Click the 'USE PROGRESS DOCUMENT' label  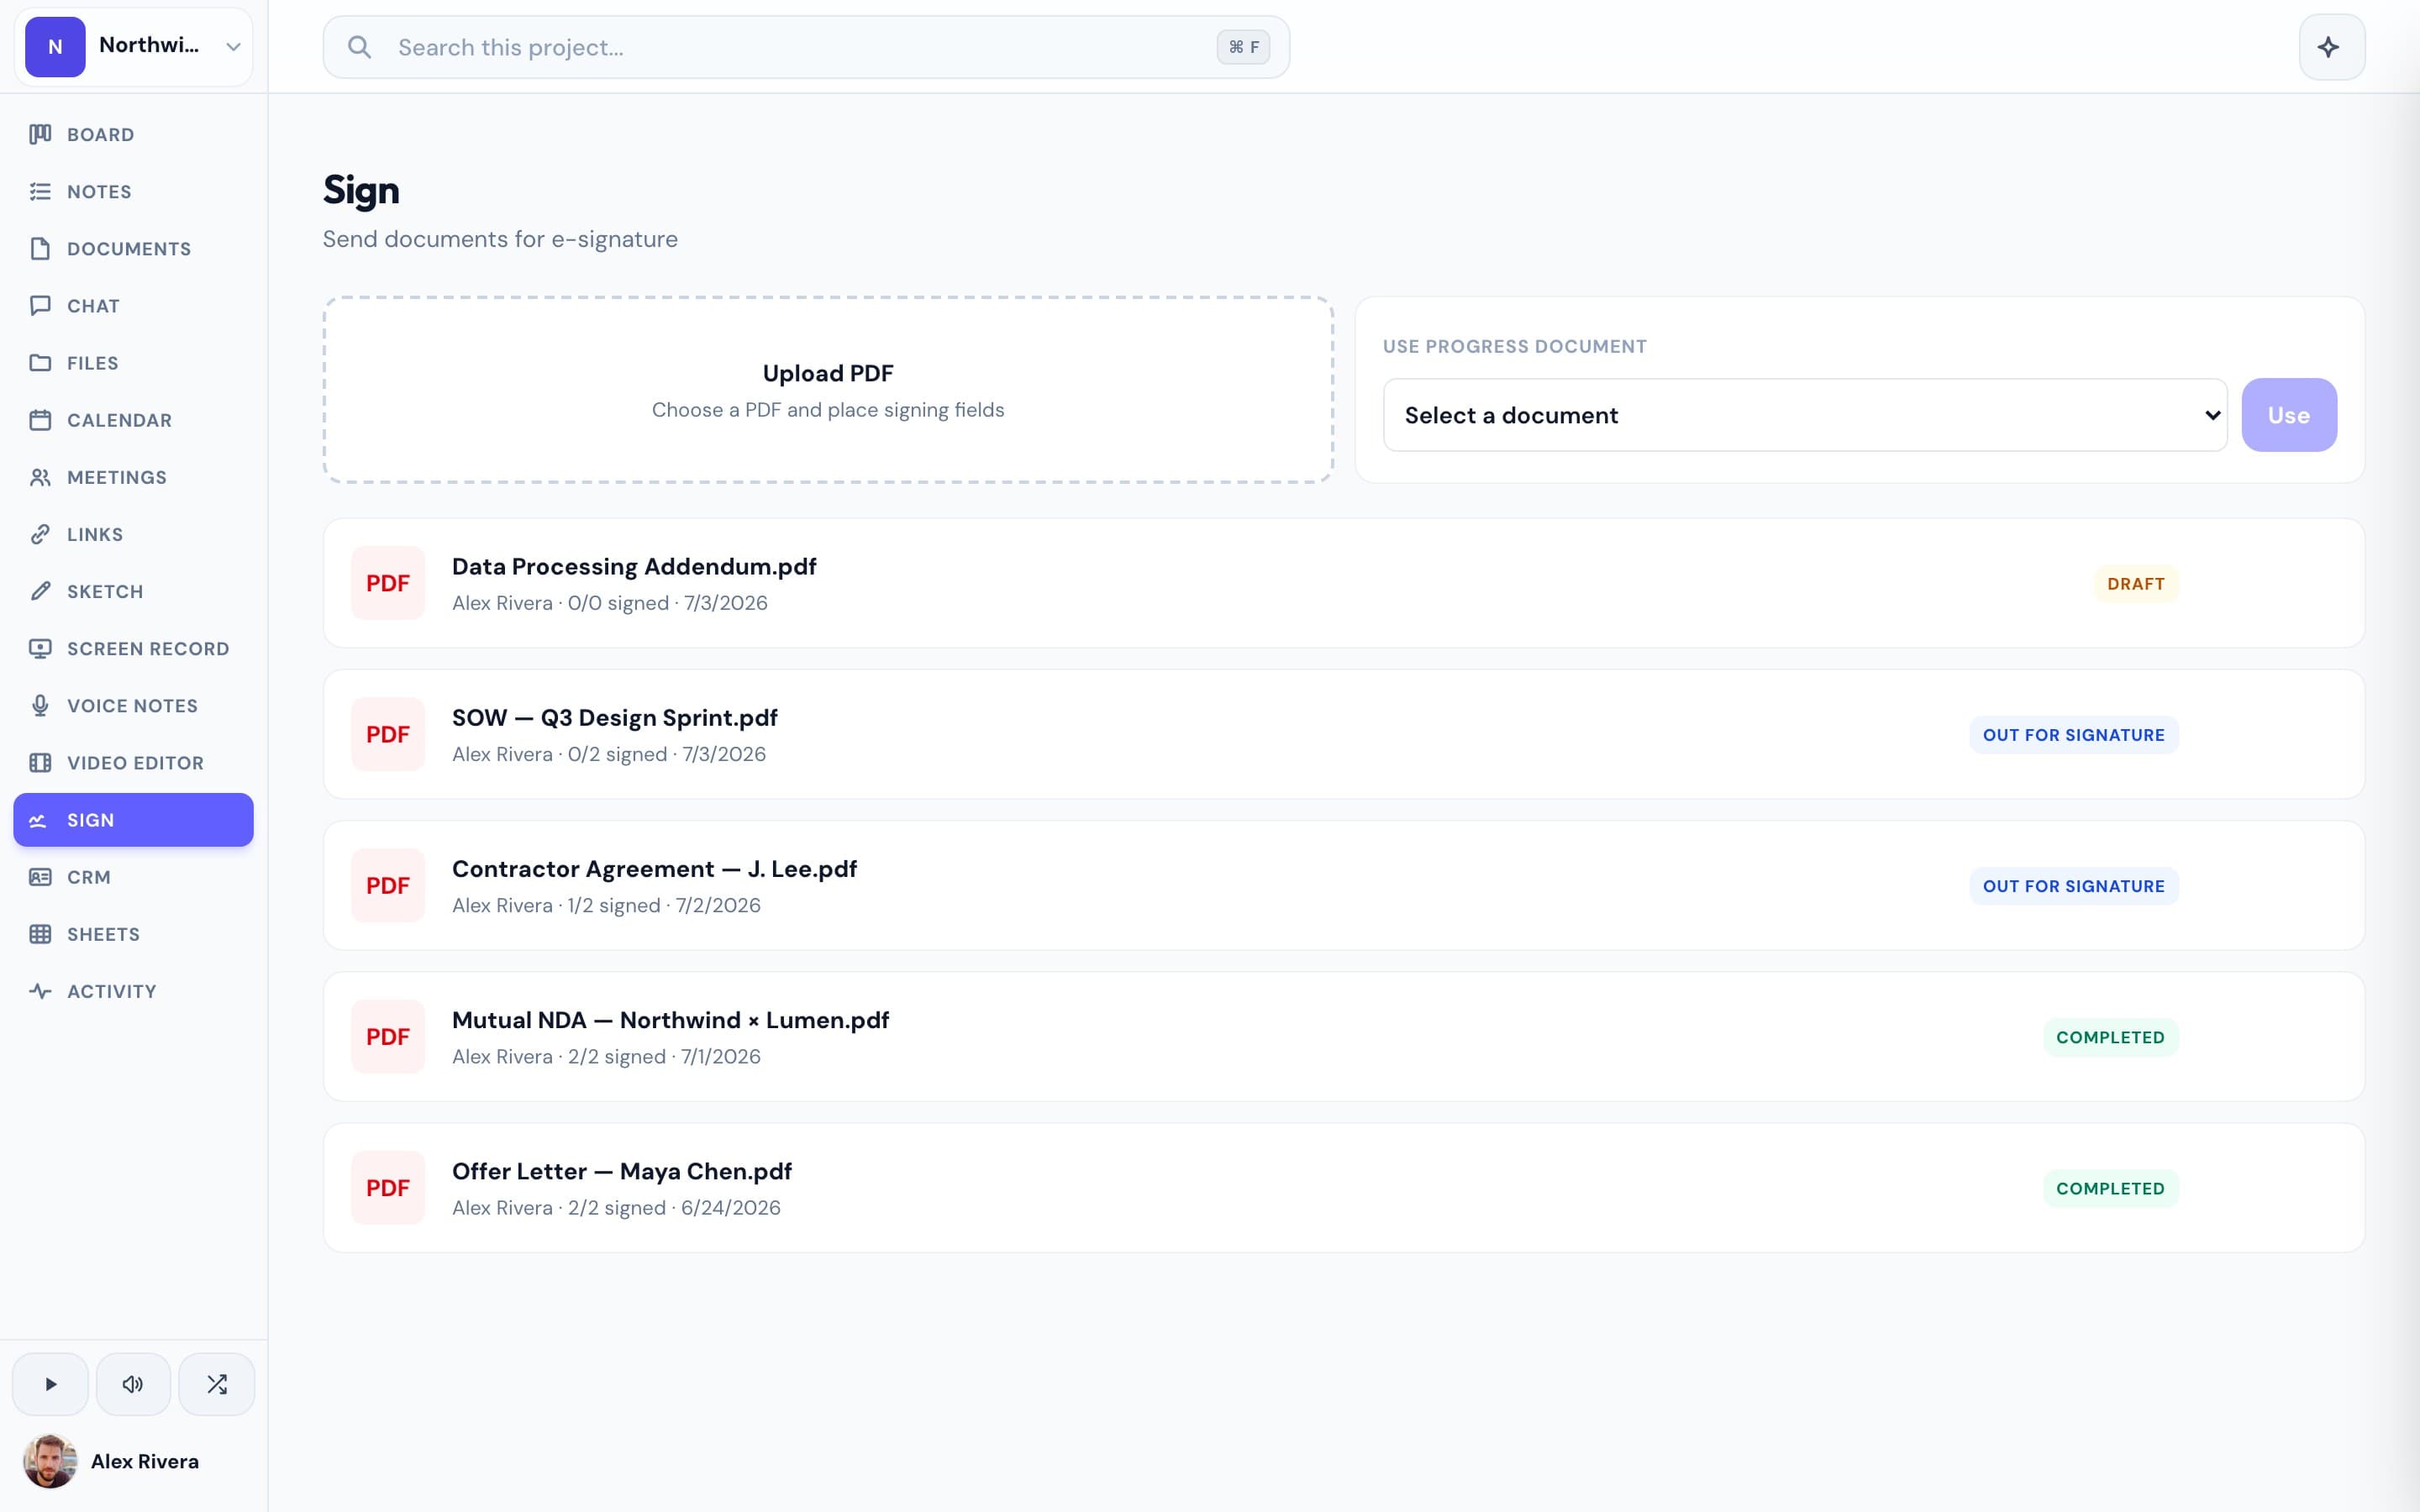pyautogui.click(x=1515, y=346)
